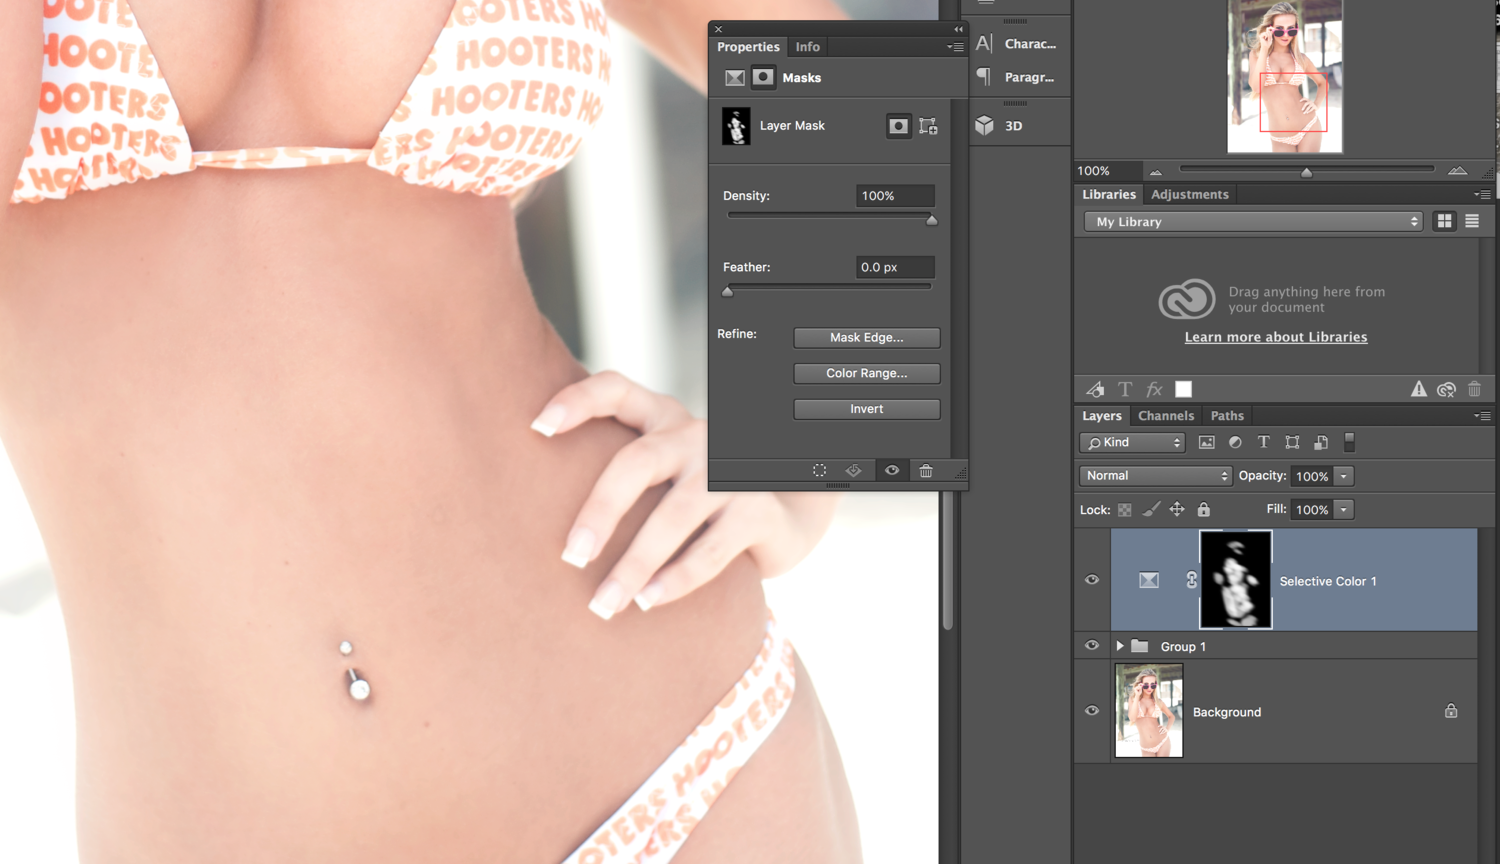
Task: Add graphic to library icon
Action: (x=1096, y=389)
